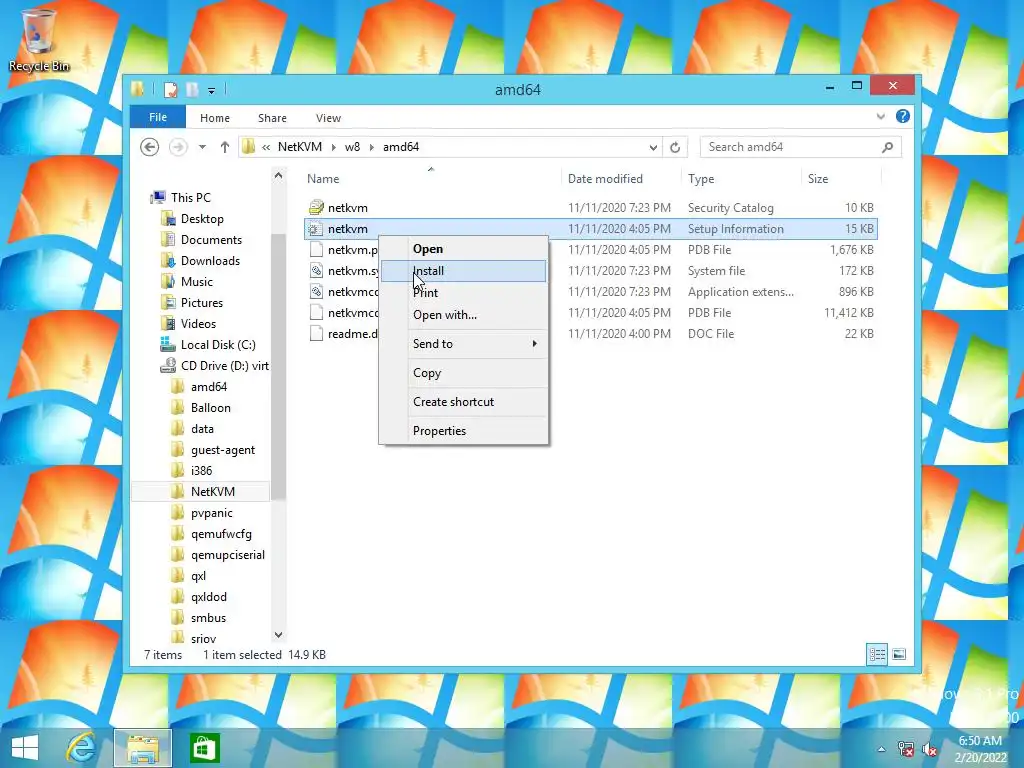This screenshot has width=1024, height=768.
Task: Switch to Large icons view layout icon
Action: coord(899,654)
